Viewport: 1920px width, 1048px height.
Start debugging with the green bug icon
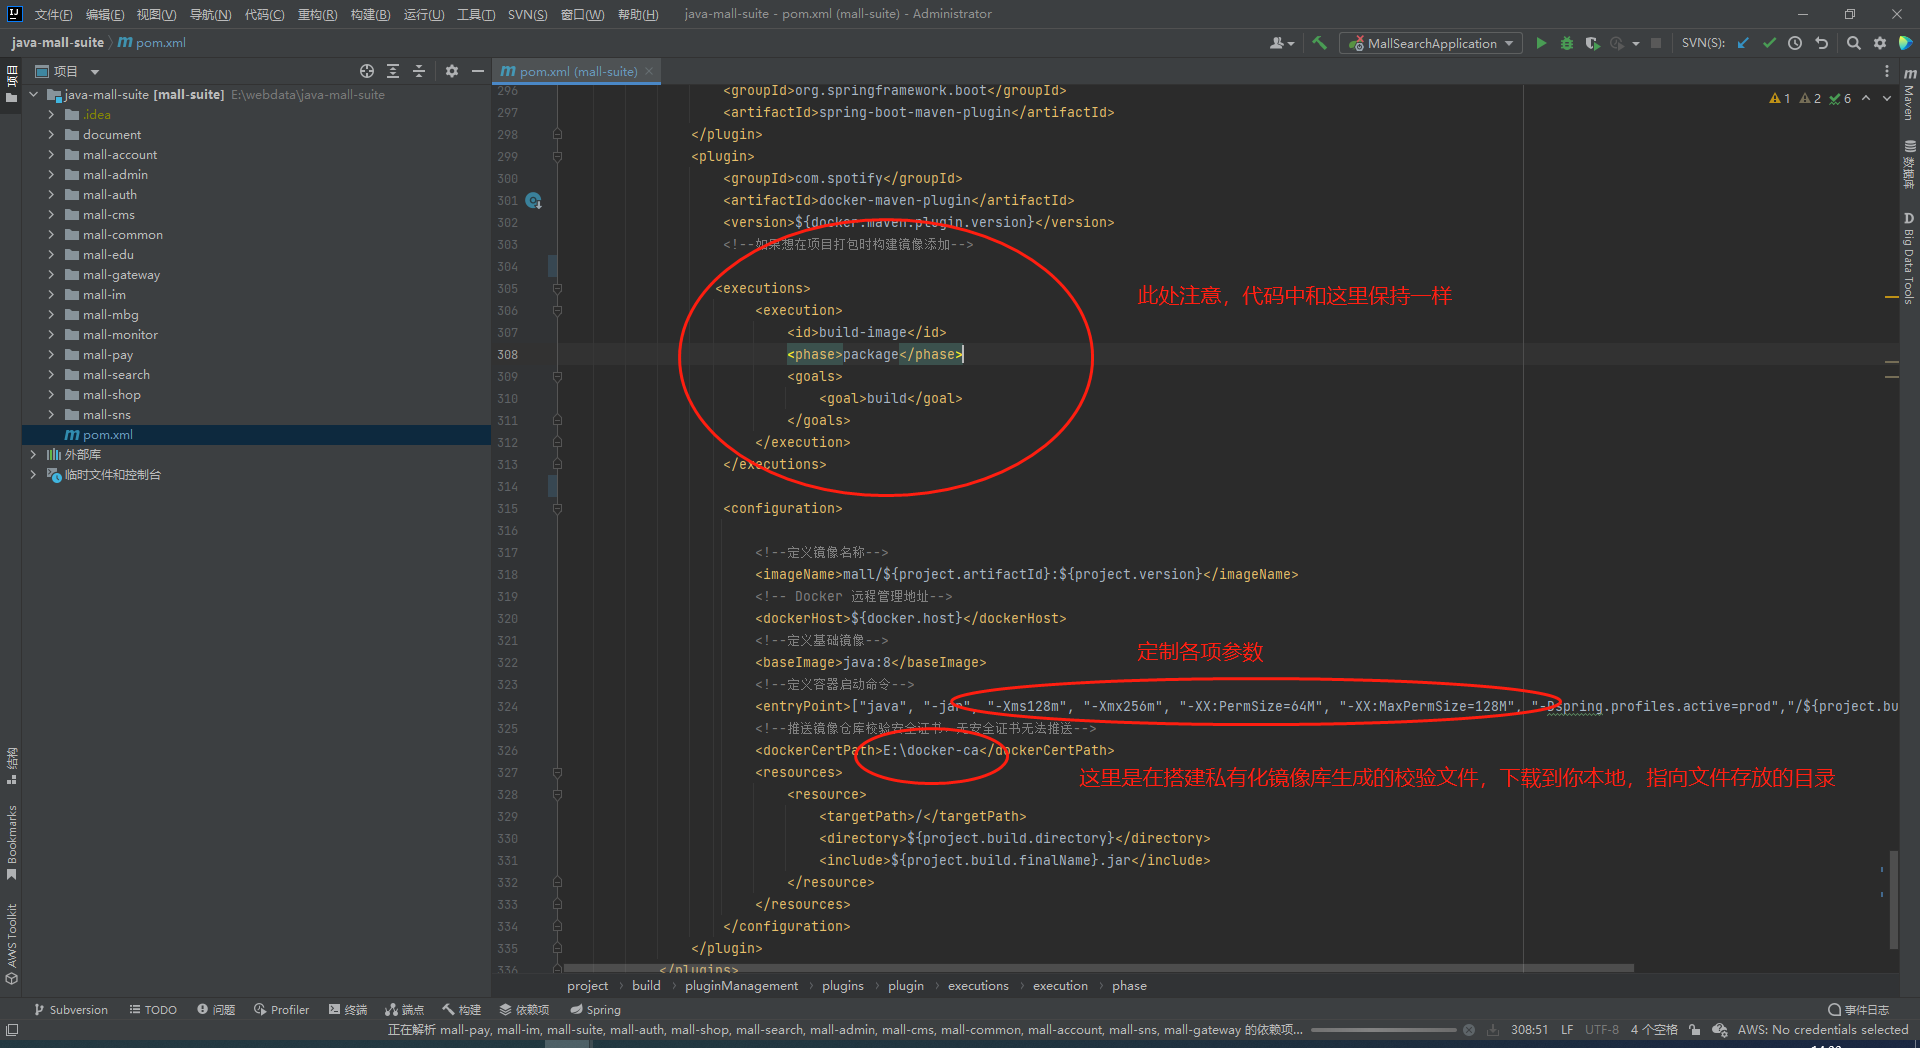point(1567,43)
